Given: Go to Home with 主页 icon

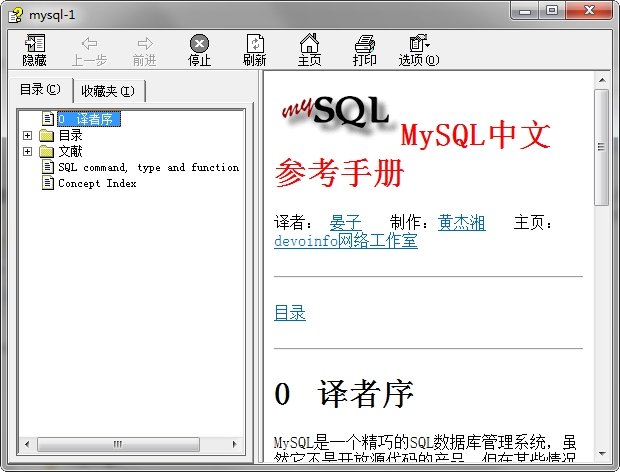Looking at the screenshot, I should [309, 43].
